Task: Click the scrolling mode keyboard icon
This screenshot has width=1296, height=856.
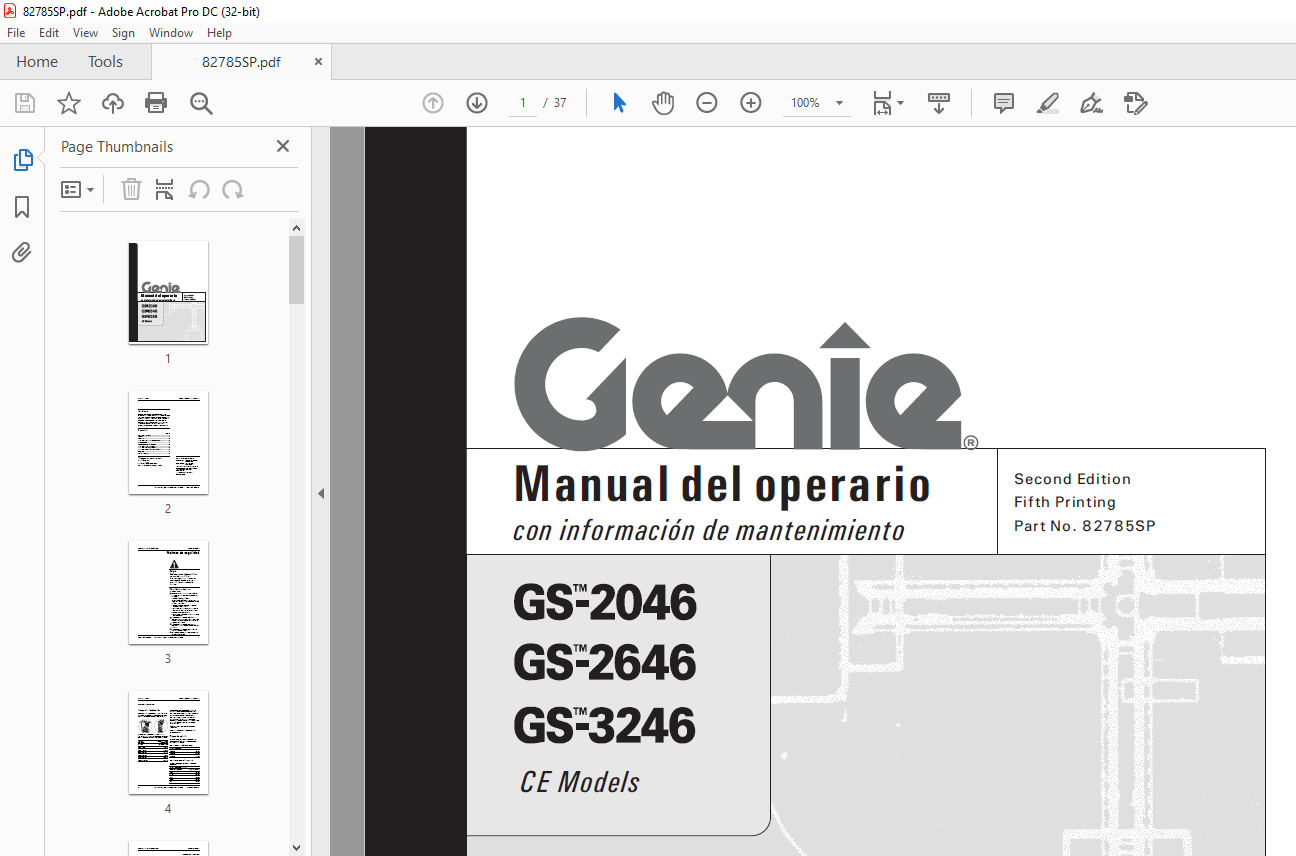Action: click(x=939, y=103)
